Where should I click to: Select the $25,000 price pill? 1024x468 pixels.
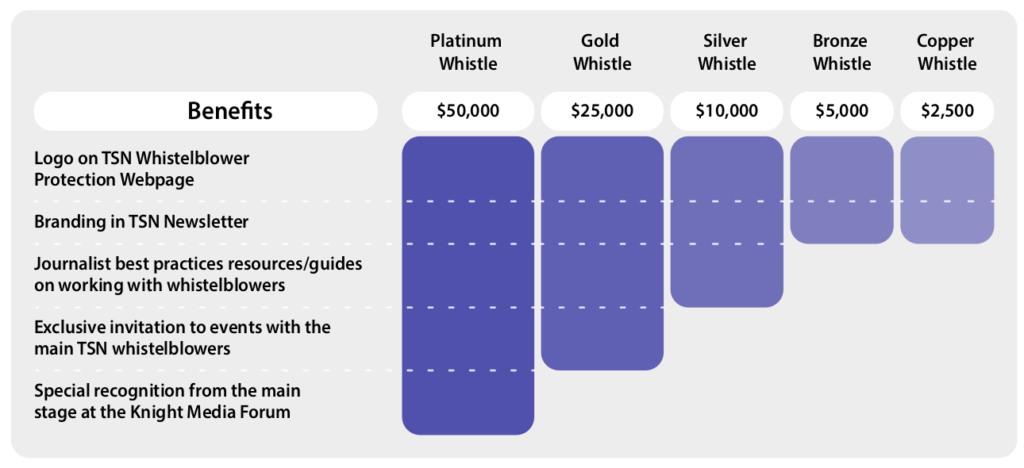pos(602,111)
